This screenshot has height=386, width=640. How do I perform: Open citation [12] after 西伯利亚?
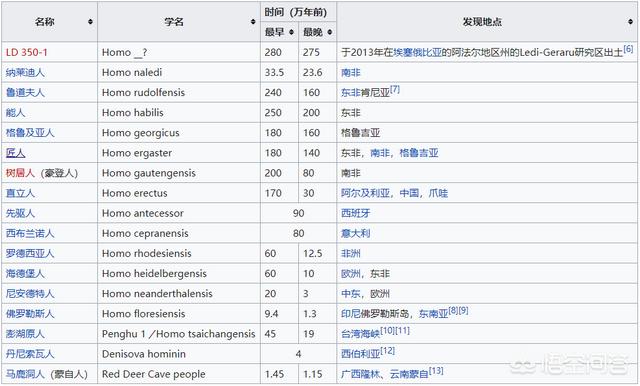coord(388,351)
